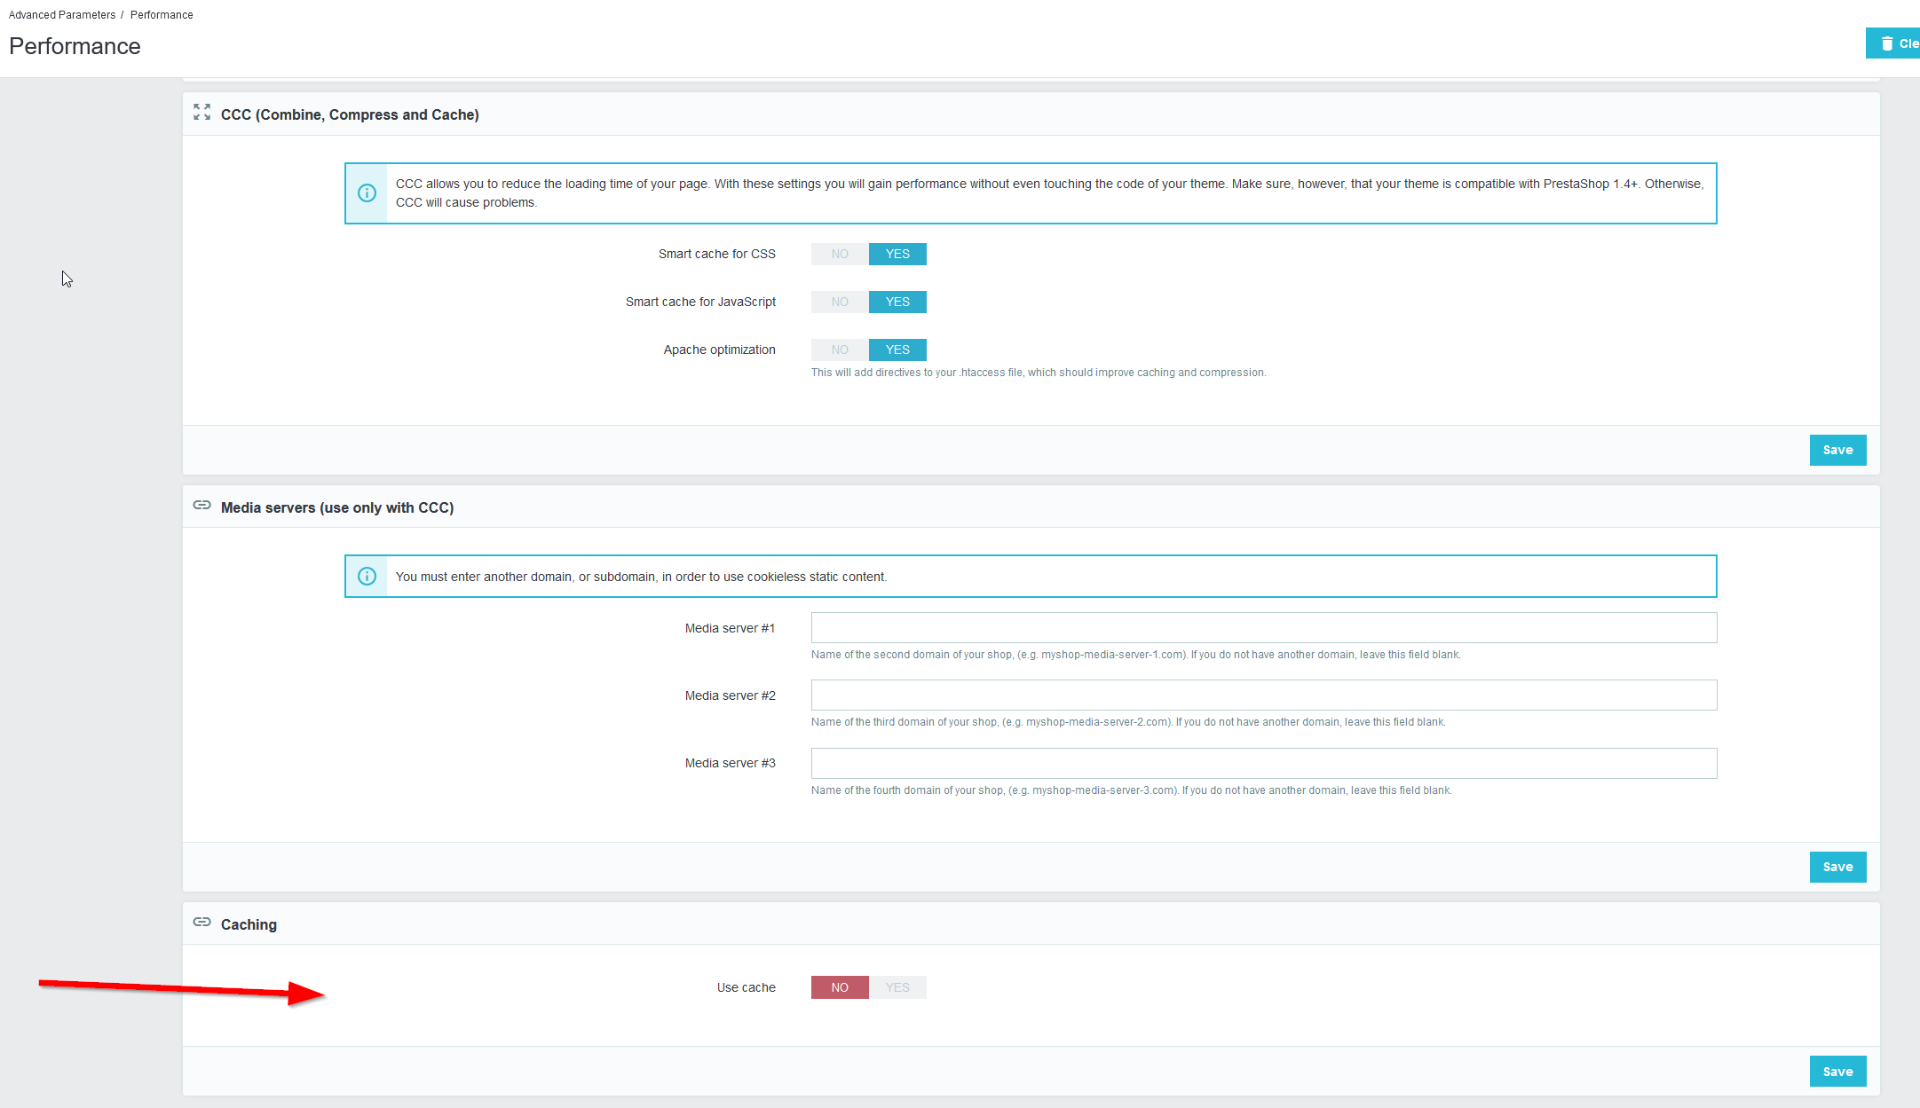Click the Media servers link icon
The image size is (1920, 1108).
[x=202, y=506]
